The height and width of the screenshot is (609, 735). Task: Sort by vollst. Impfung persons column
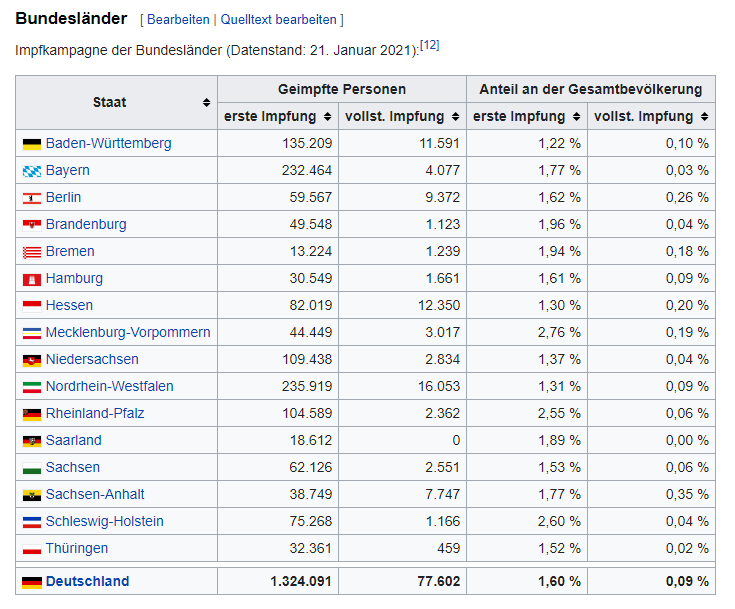click(x=455, y=117)
